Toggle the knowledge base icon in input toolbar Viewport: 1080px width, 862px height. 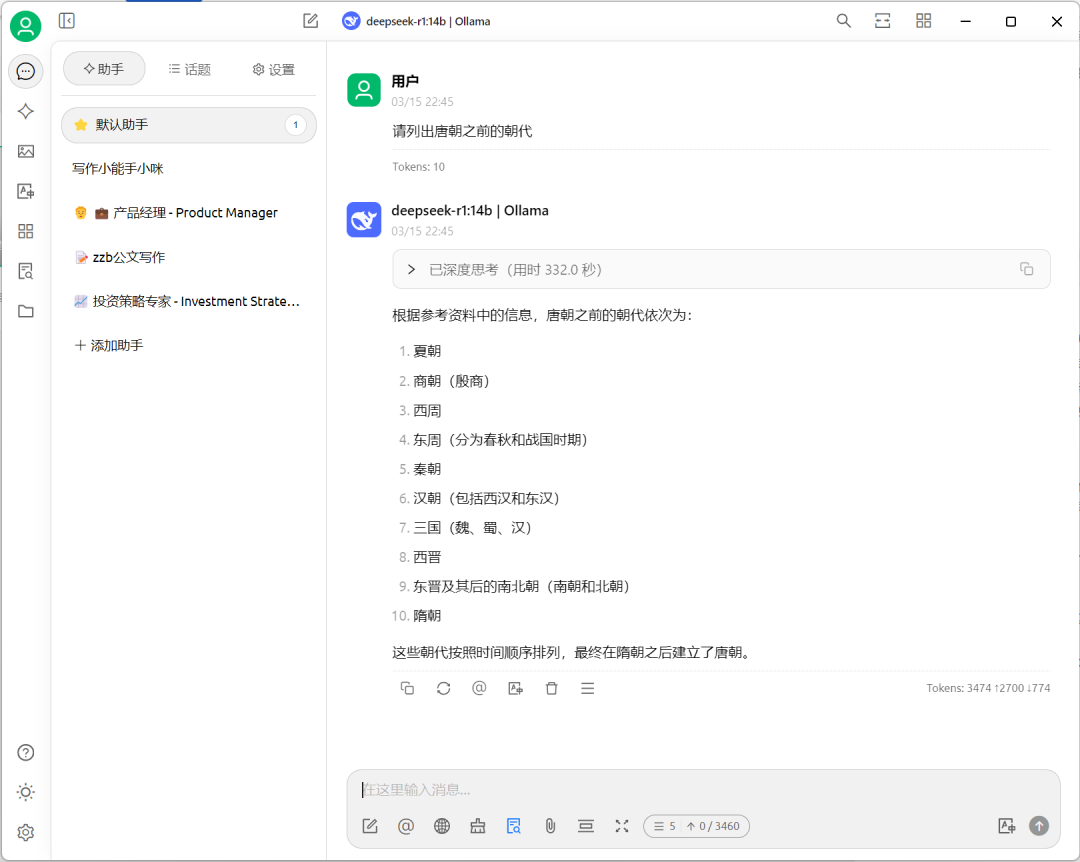[x=513, y=826]
